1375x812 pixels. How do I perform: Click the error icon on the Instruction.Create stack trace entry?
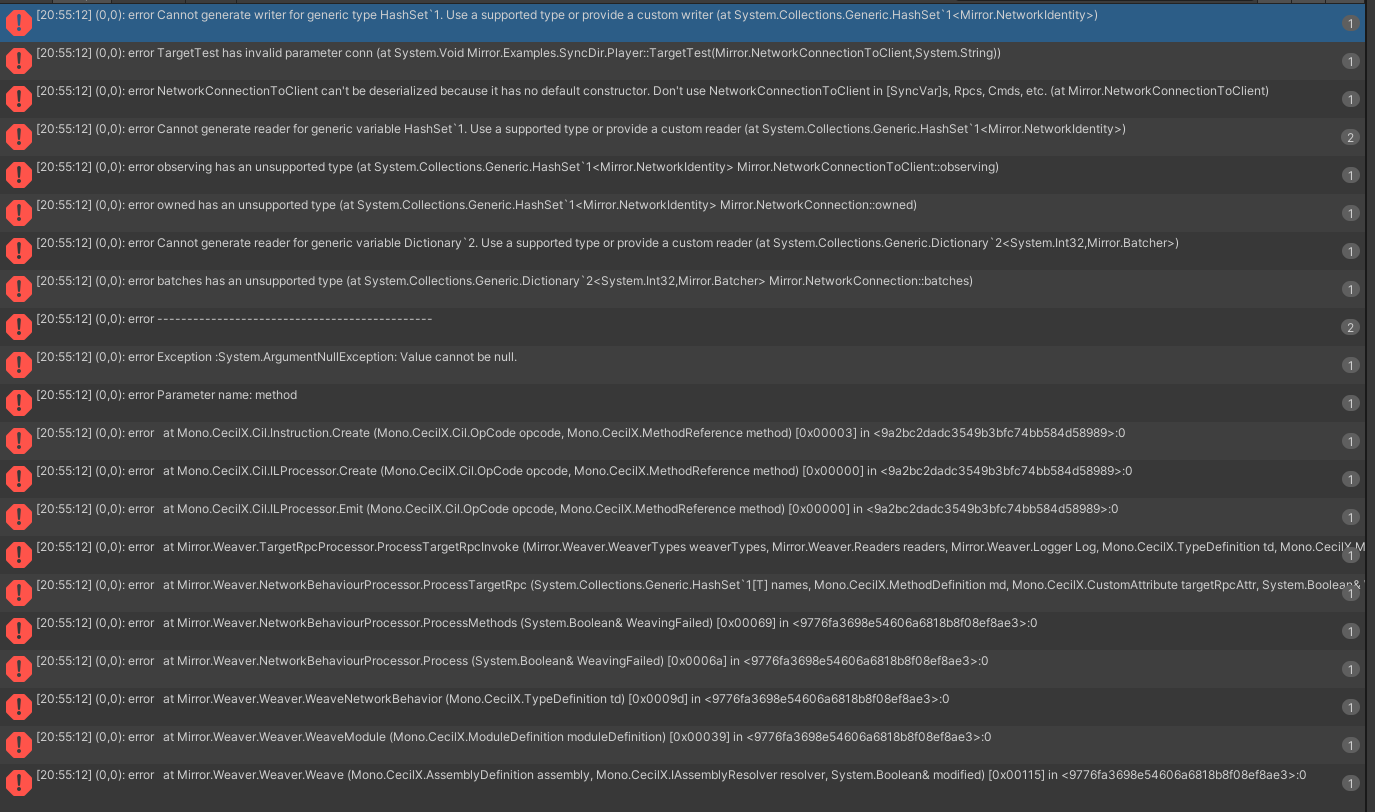pyautogui.click(x=18, y=440)
